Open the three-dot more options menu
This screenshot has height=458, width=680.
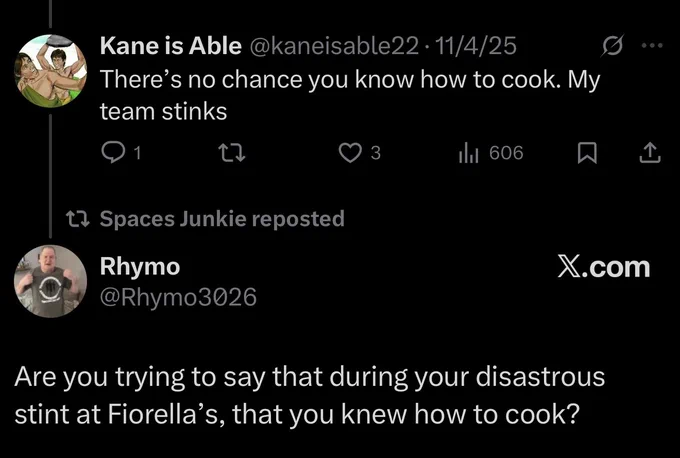(x=652, y=45)
